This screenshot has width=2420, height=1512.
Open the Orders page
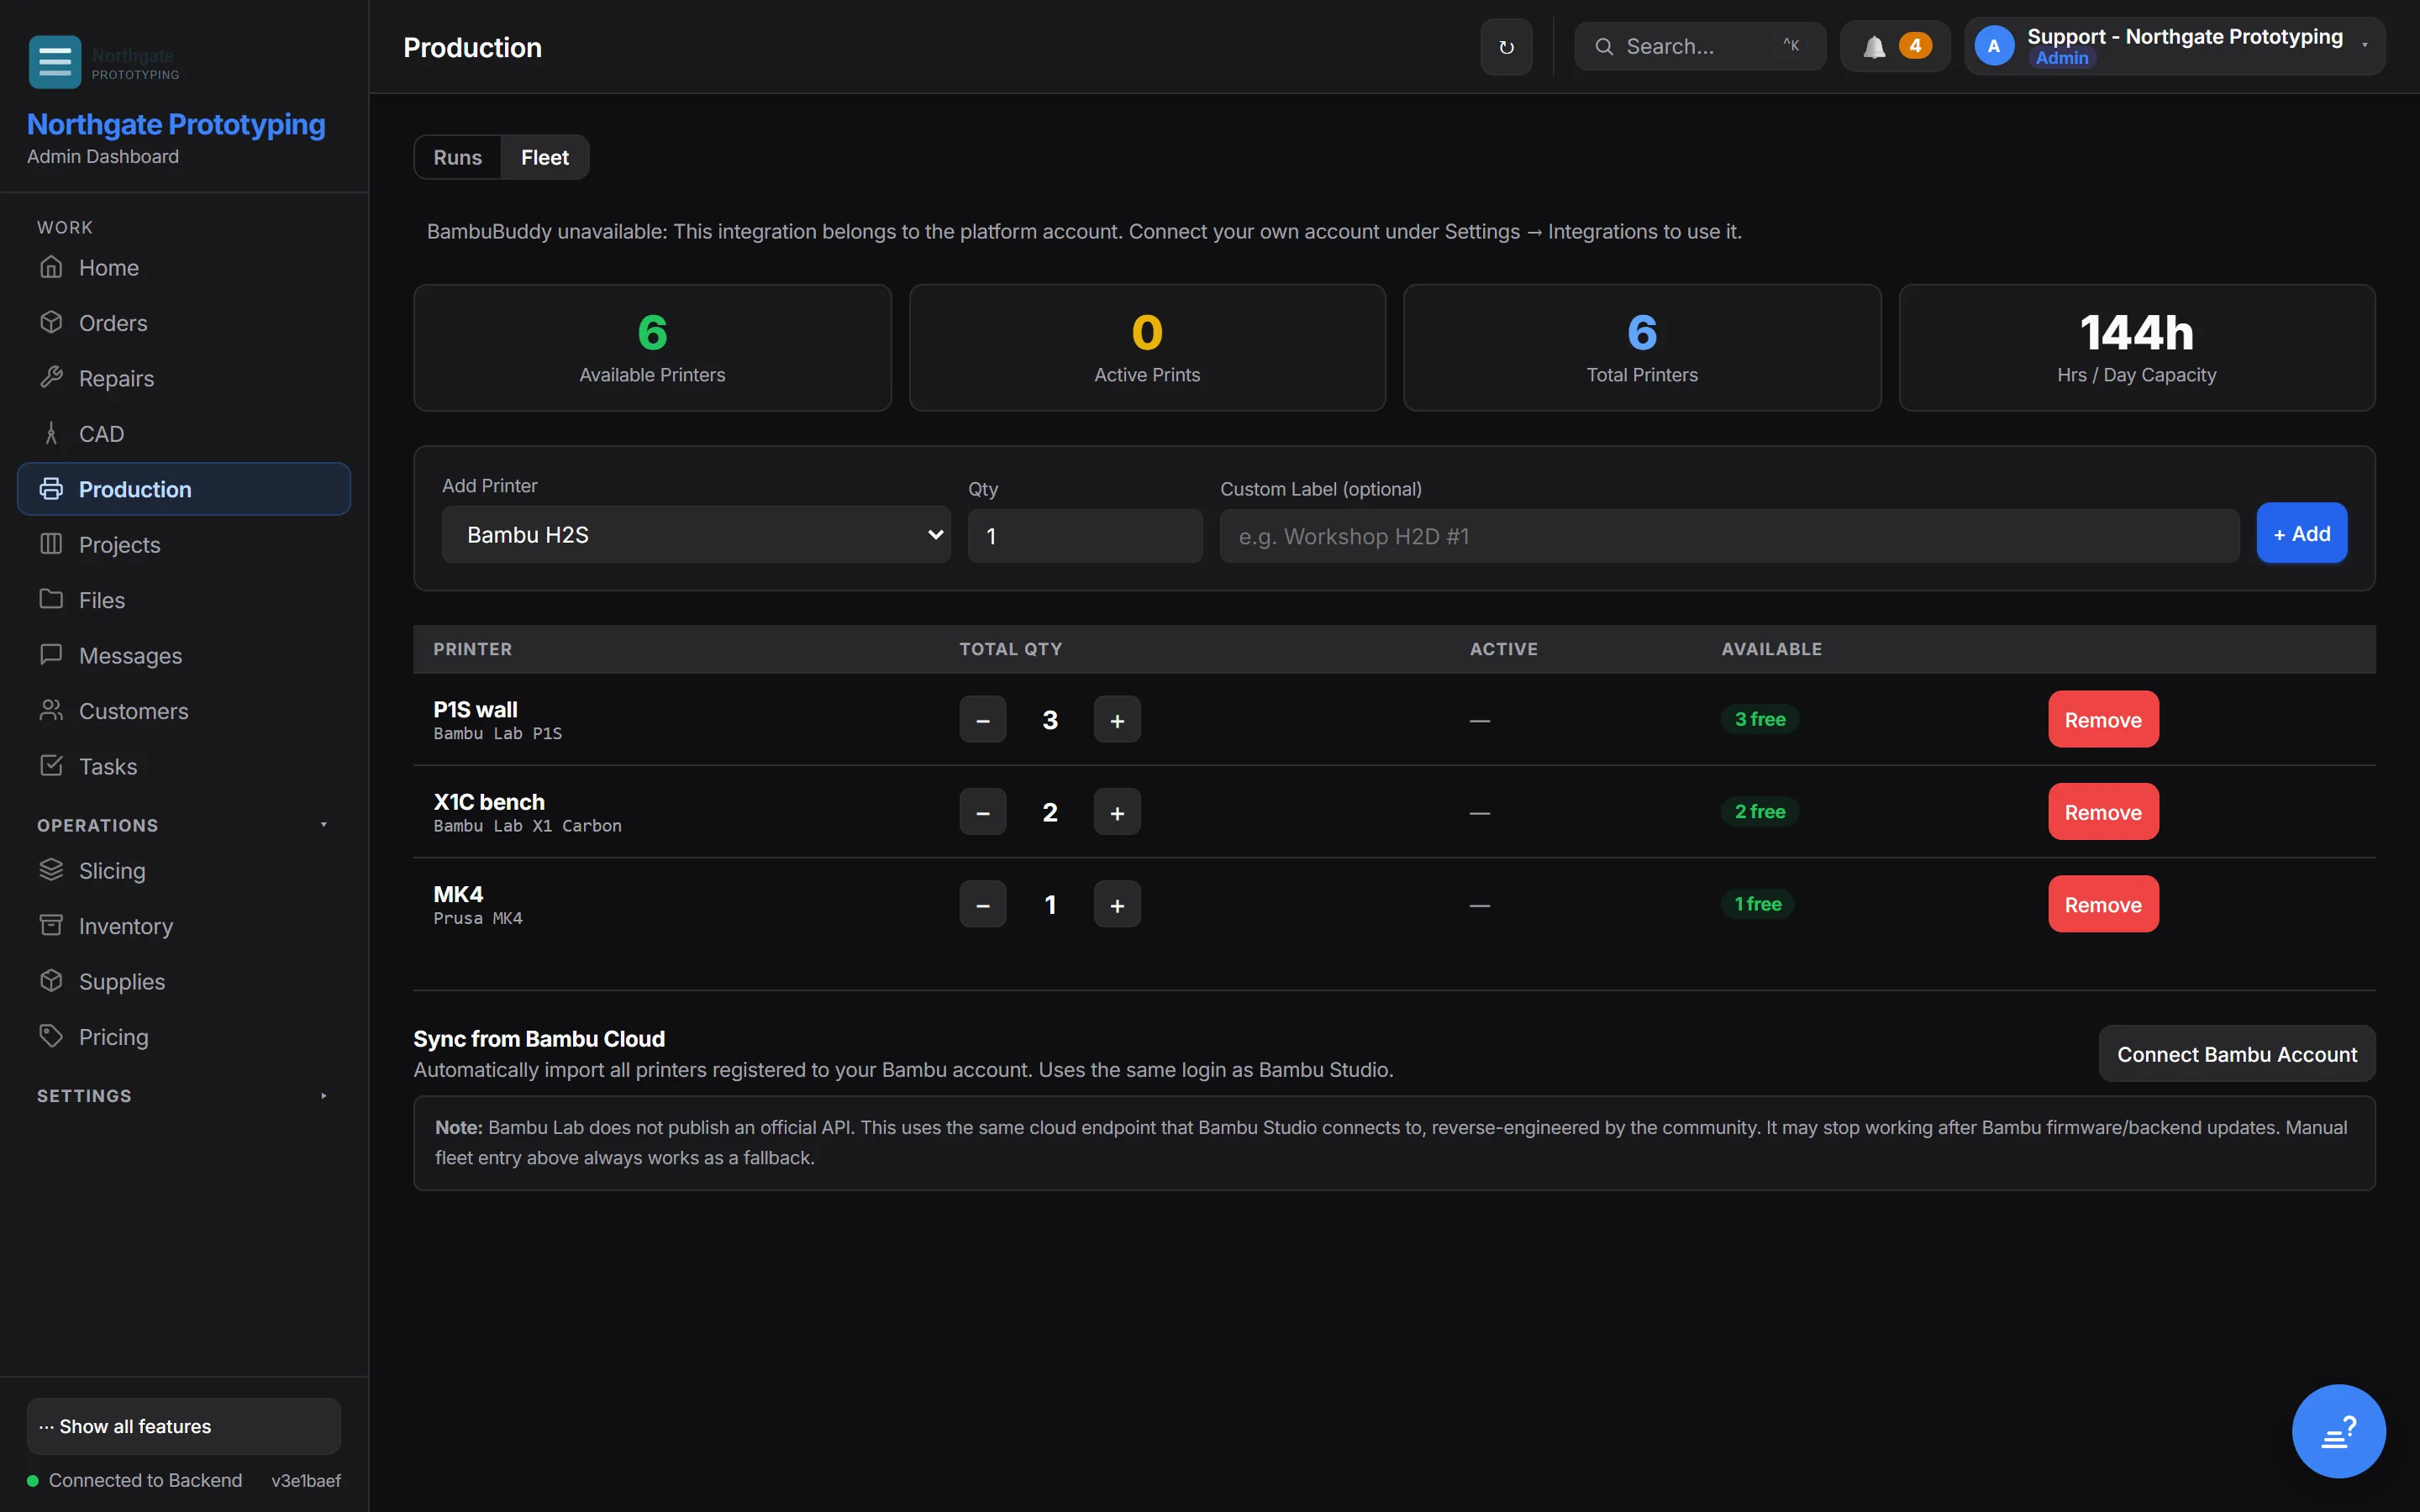tap(184, 323)
